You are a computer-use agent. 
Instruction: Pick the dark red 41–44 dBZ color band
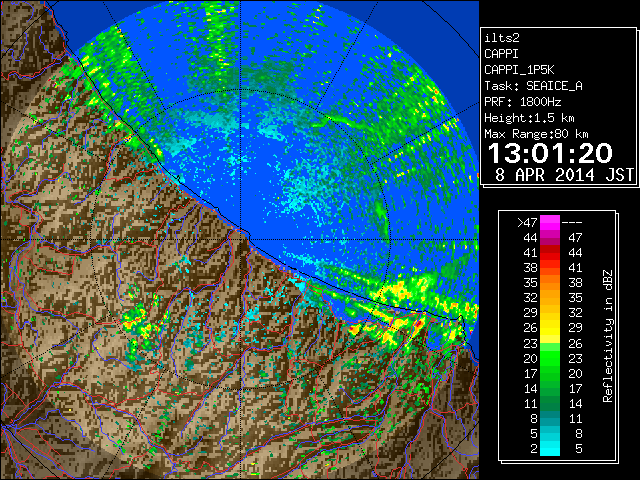tap(550, 253)
